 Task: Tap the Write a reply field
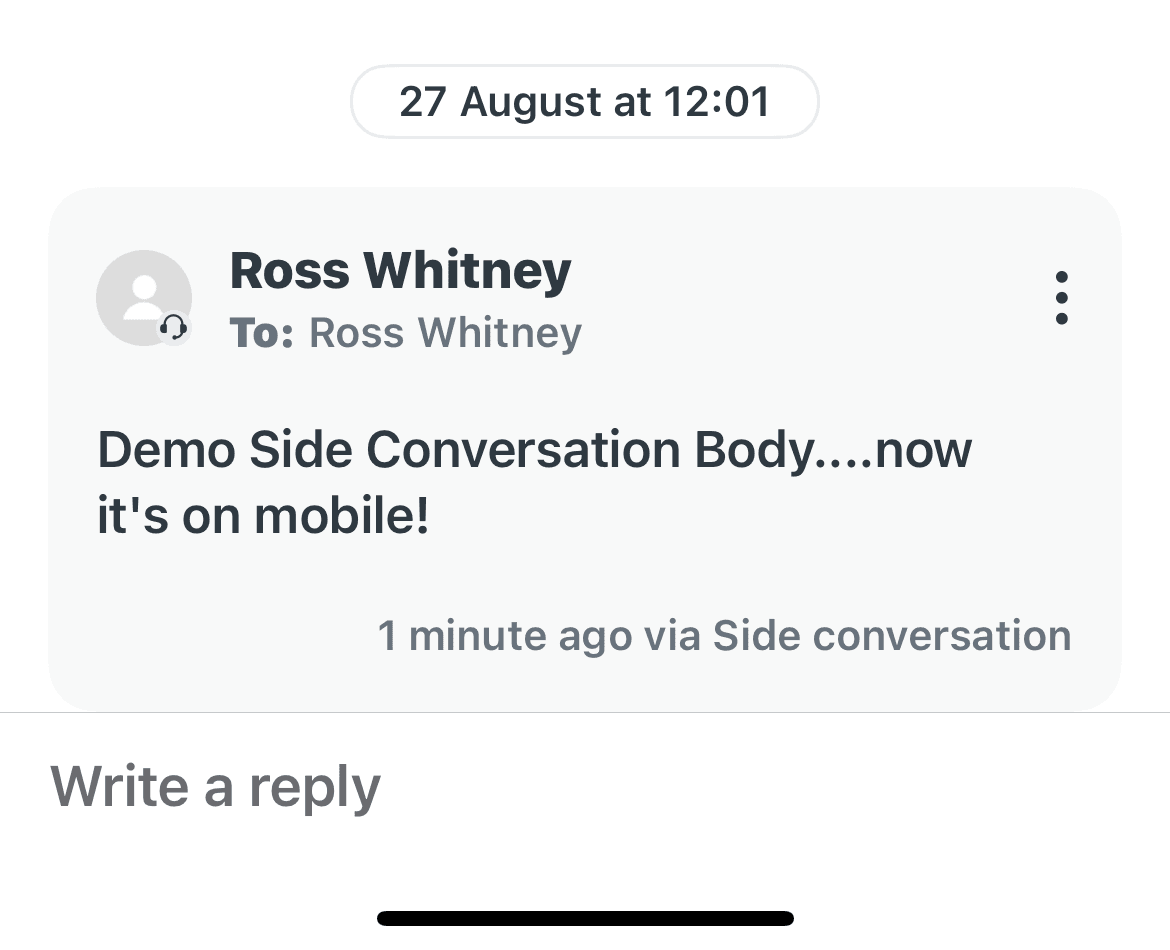tap(215, 786)
